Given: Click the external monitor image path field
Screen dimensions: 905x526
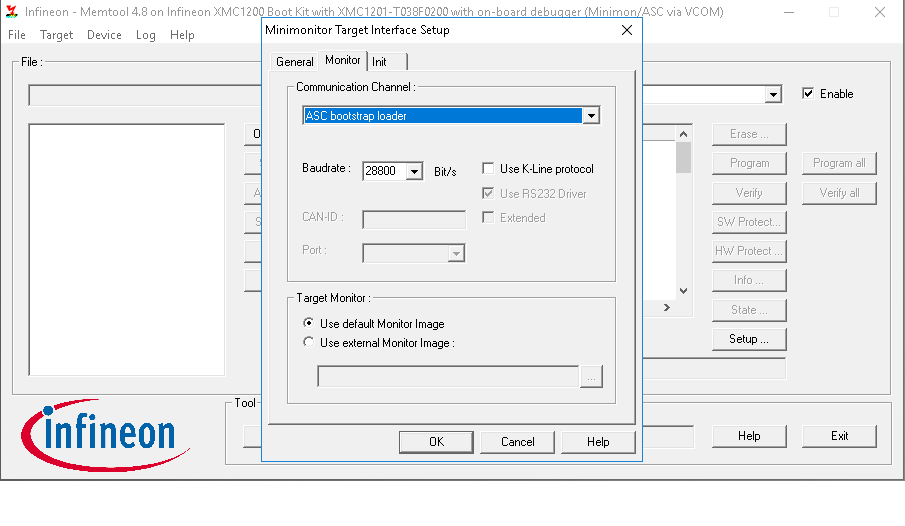Looking at the screenshot, I should pyautogui.click(x=448, y=376).
